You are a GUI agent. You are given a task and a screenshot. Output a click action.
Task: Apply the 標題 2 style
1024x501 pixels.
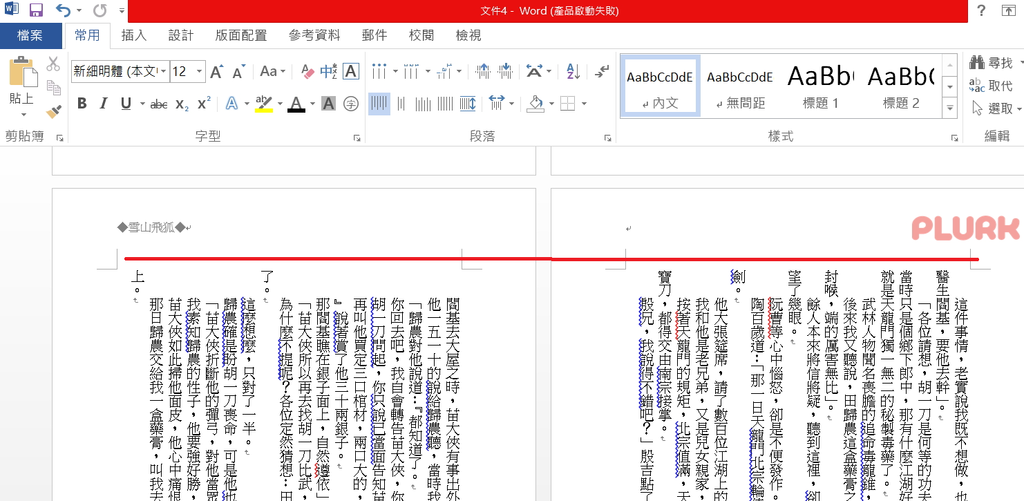pos(901,86)
